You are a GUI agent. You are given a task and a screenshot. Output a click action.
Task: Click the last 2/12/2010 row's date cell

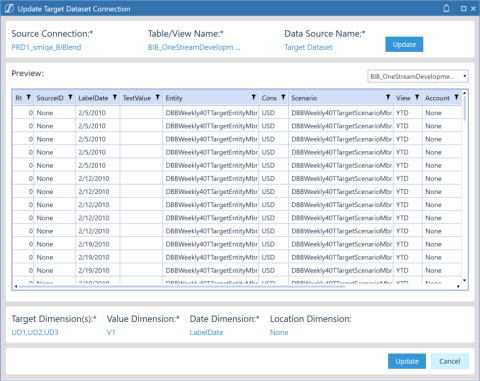pos(98,231)
